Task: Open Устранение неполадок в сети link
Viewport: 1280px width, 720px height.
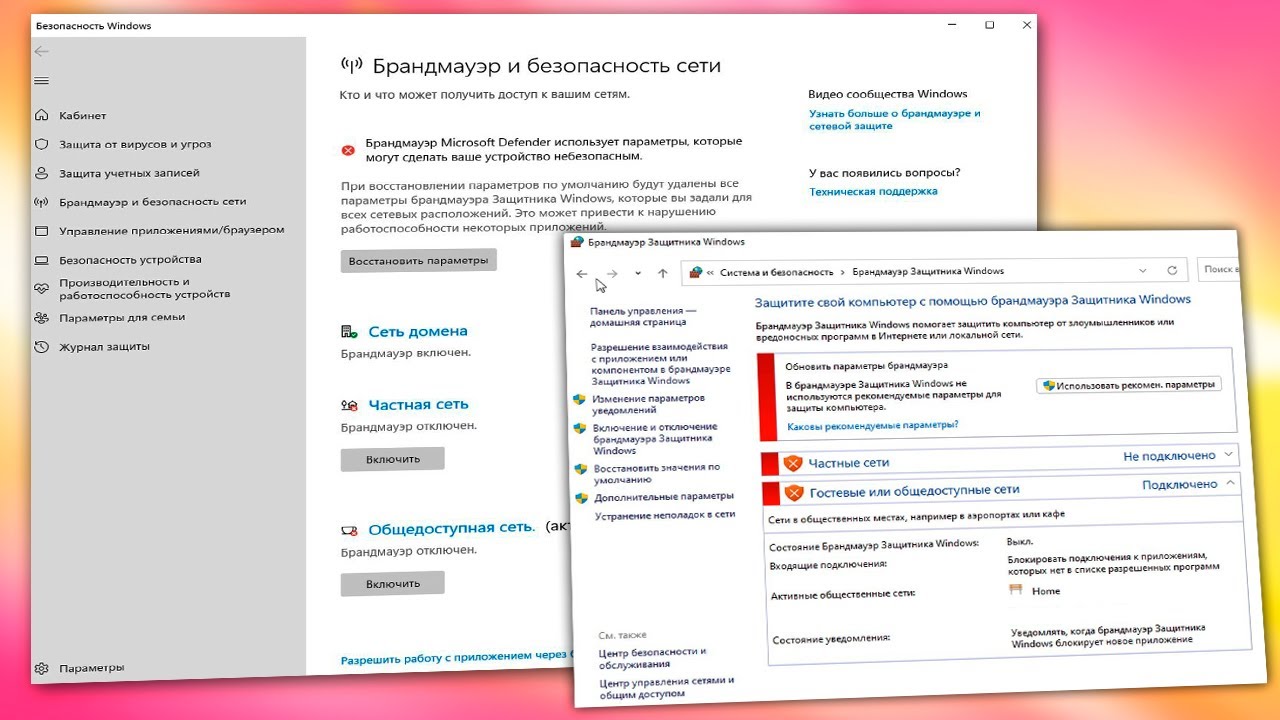Action: 665,515
